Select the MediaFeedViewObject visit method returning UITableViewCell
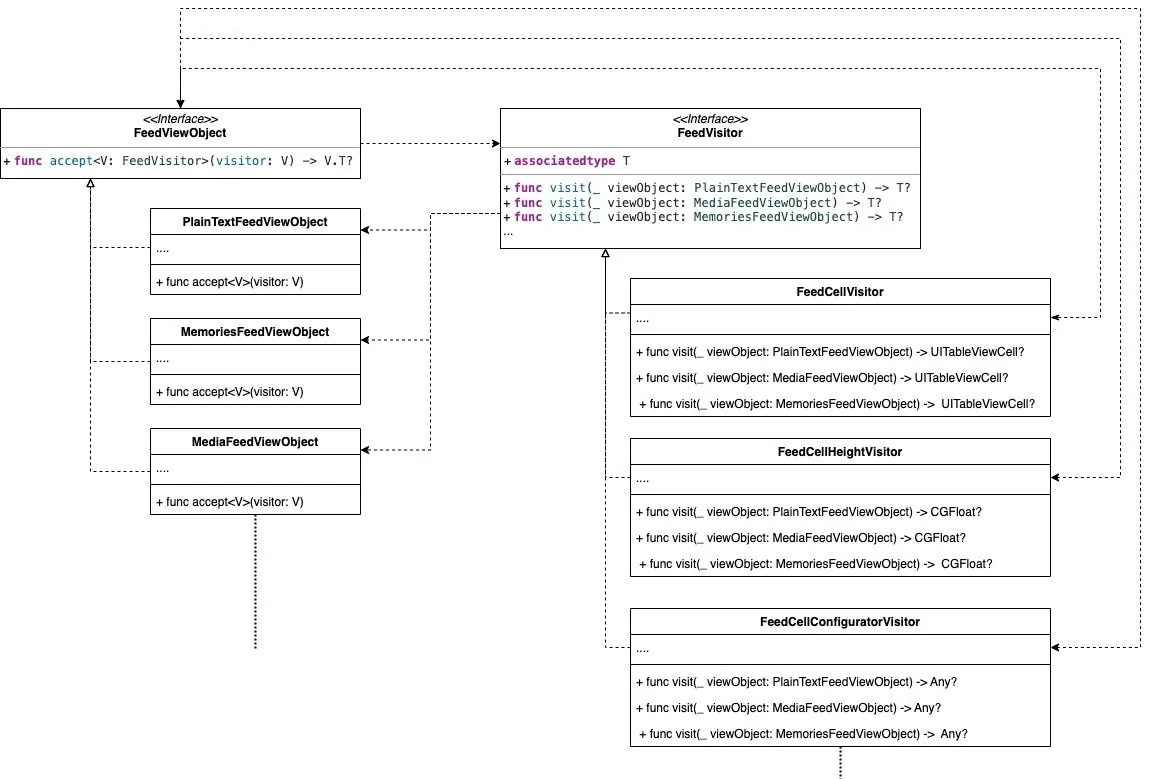Screen dimensions: 1150x779 pos(828,378)
